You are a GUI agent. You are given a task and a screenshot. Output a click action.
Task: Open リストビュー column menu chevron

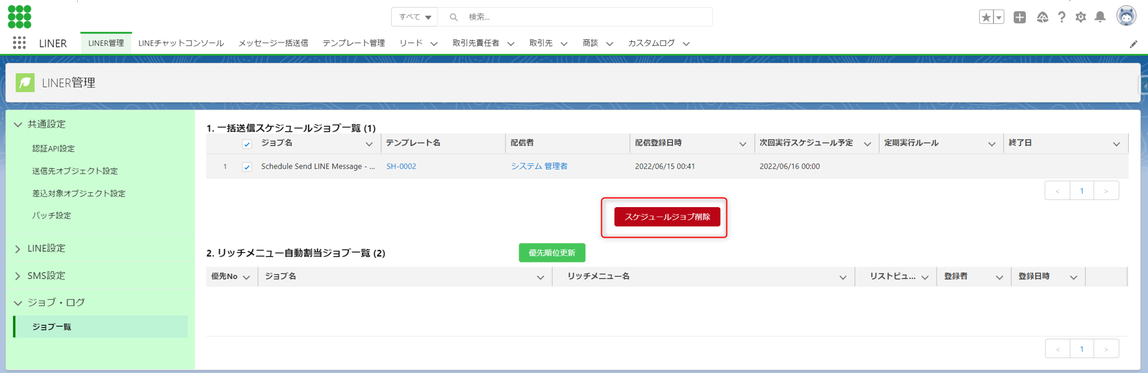pos(925,277)
